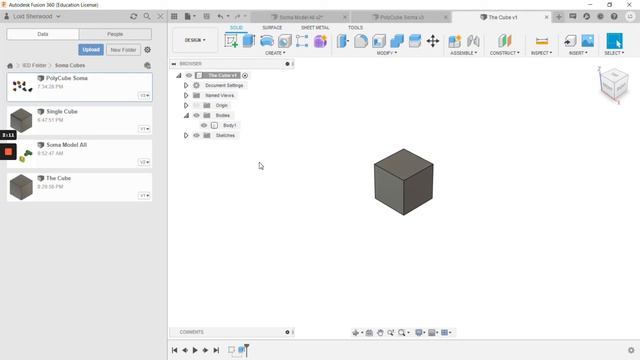Open the Single Cube thumbnail

point(21,120)
